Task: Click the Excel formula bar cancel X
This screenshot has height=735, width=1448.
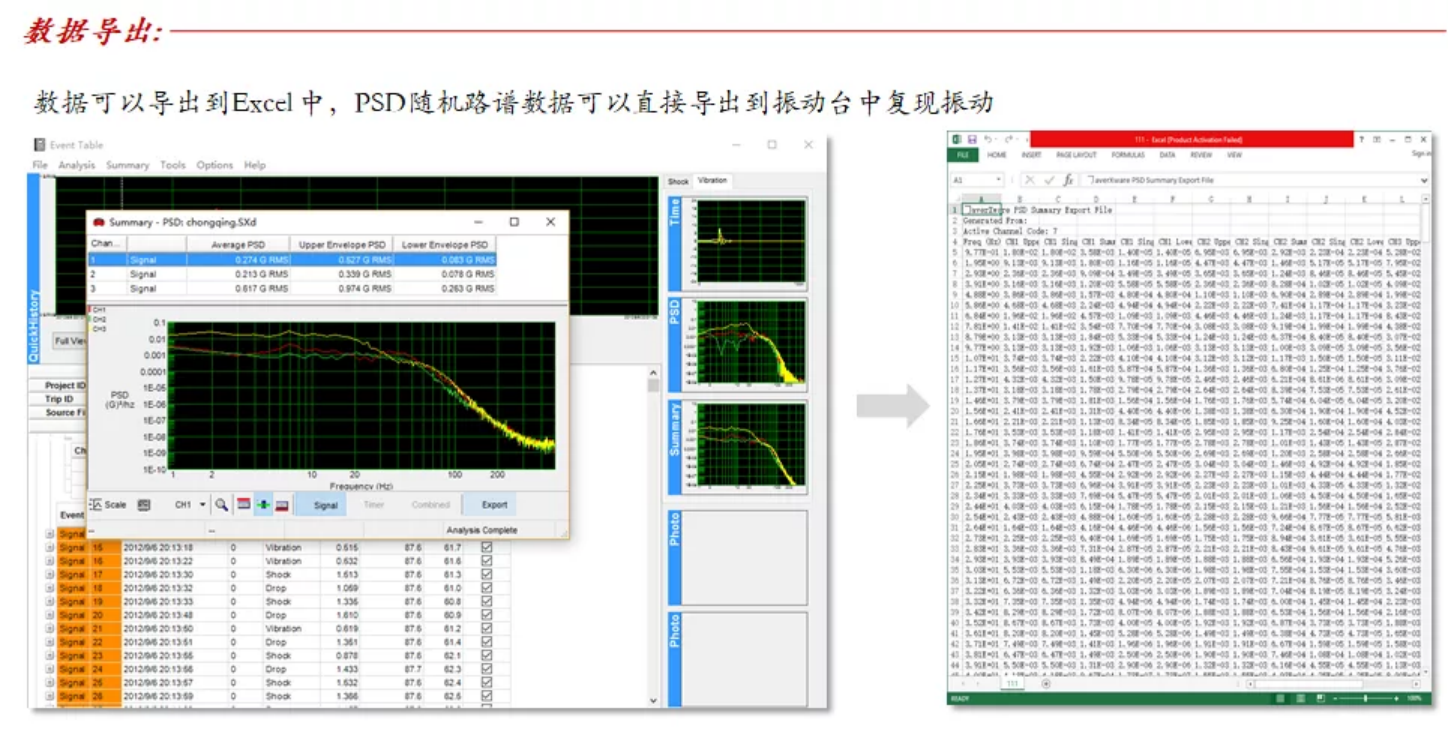Action: tap(1030, 180)
